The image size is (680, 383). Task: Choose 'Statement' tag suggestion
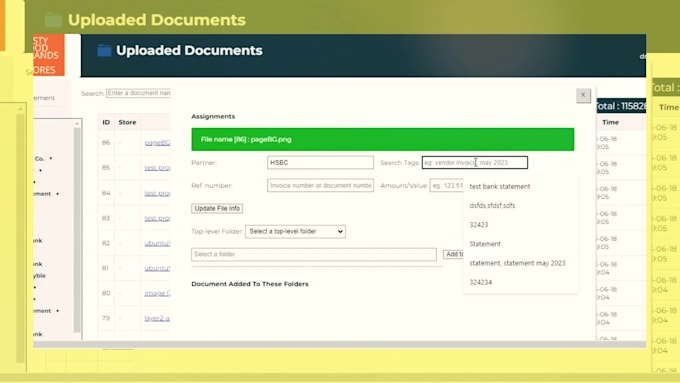tap(485, 244)
